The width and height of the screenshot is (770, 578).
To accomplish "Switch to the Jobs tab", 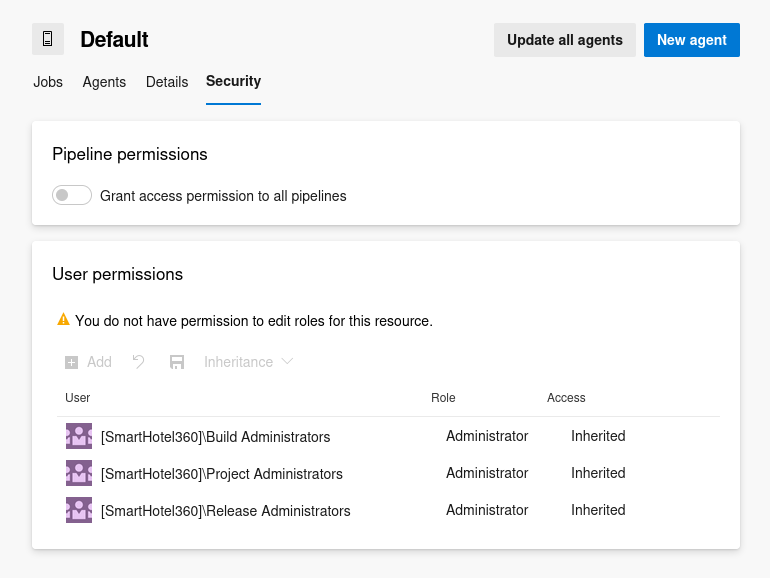I will (48, 82).
